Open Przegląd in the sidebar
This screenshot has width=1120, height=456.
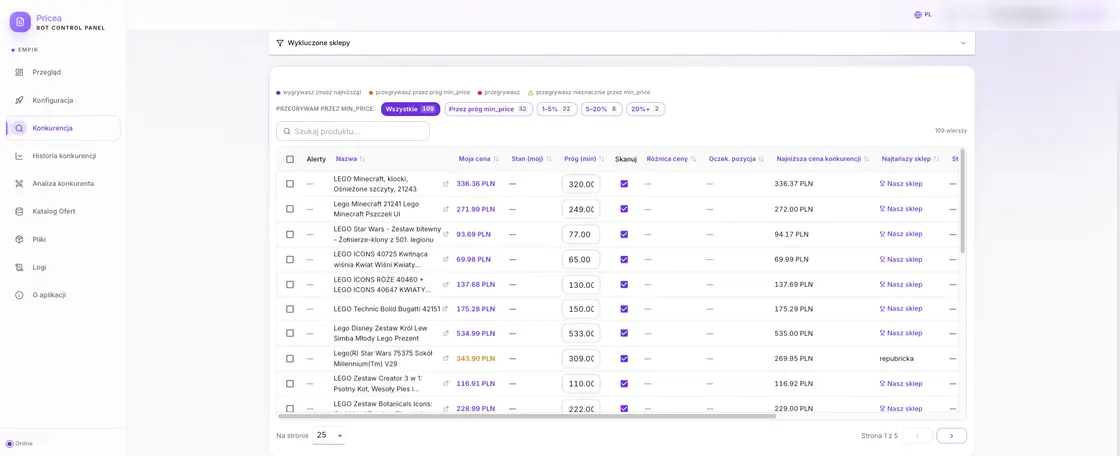click(46, 72)
